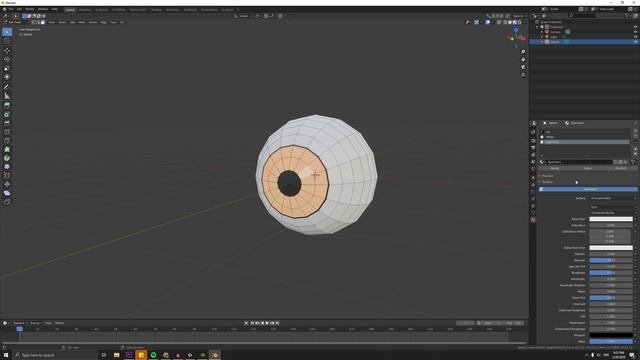Viewport: 640px width, 360px height.
Task: Select the Shrink/Fatten tool
Action: pos(7,184)
